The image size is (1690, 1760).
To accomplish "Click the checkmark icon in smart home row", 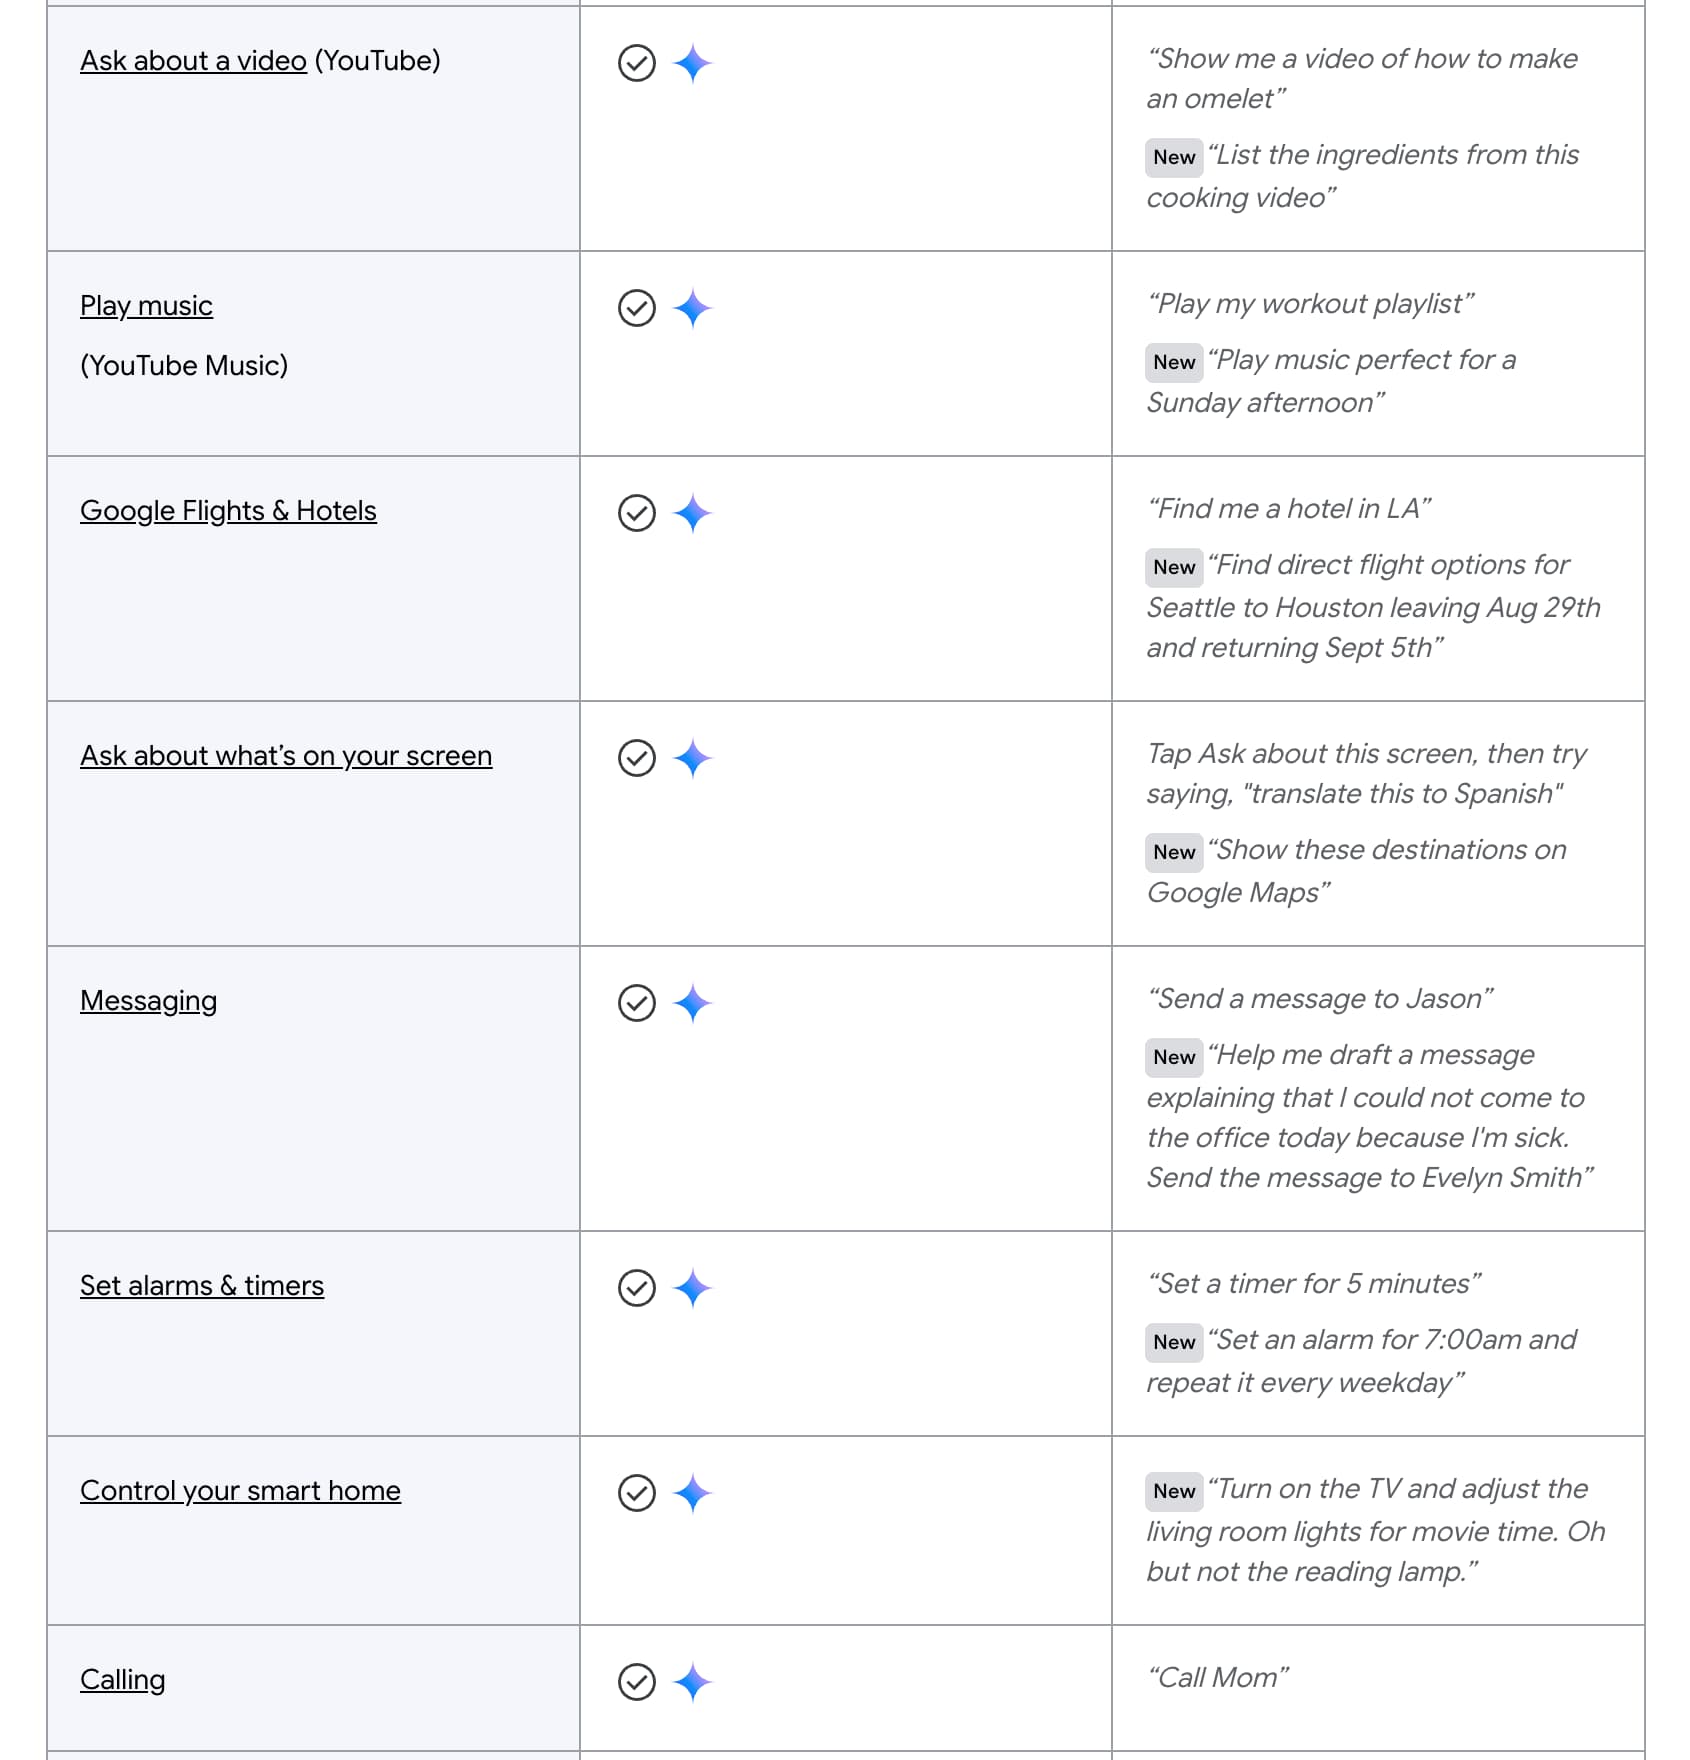I will point(637,1493).
